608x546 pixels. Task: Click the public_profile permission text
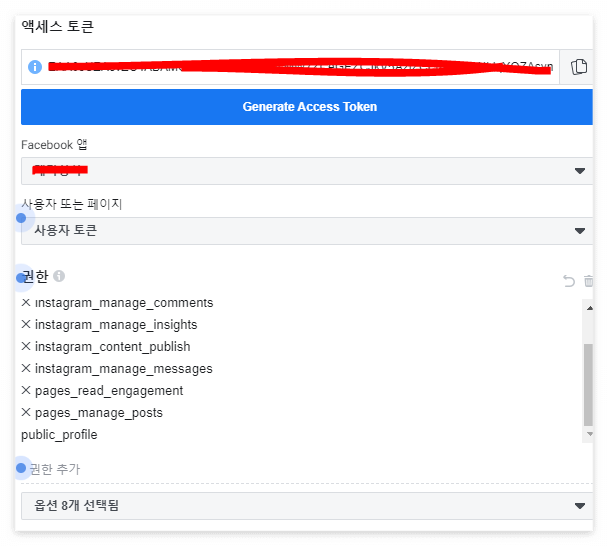(59, 435)
